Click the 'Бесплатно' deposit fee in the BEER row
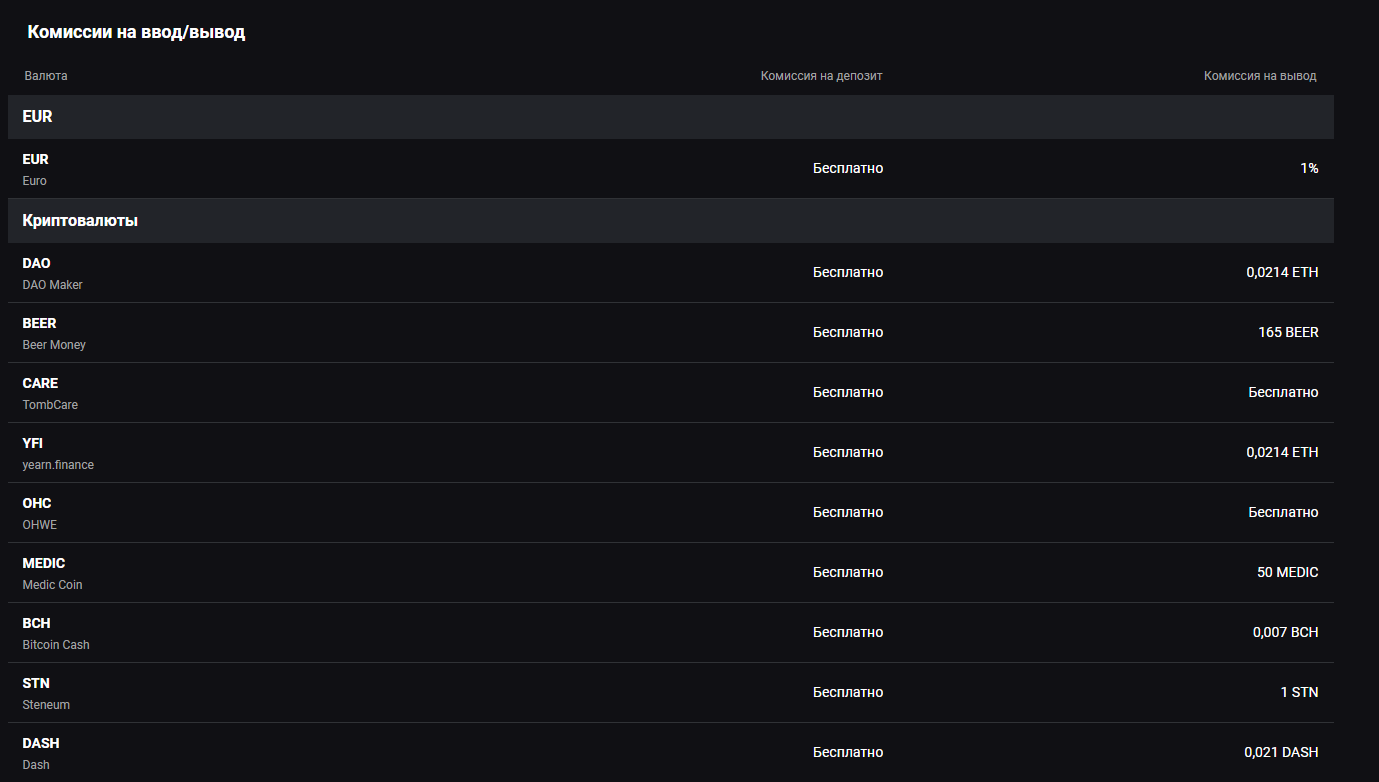 pyautogui.click(x=848, y=332)
